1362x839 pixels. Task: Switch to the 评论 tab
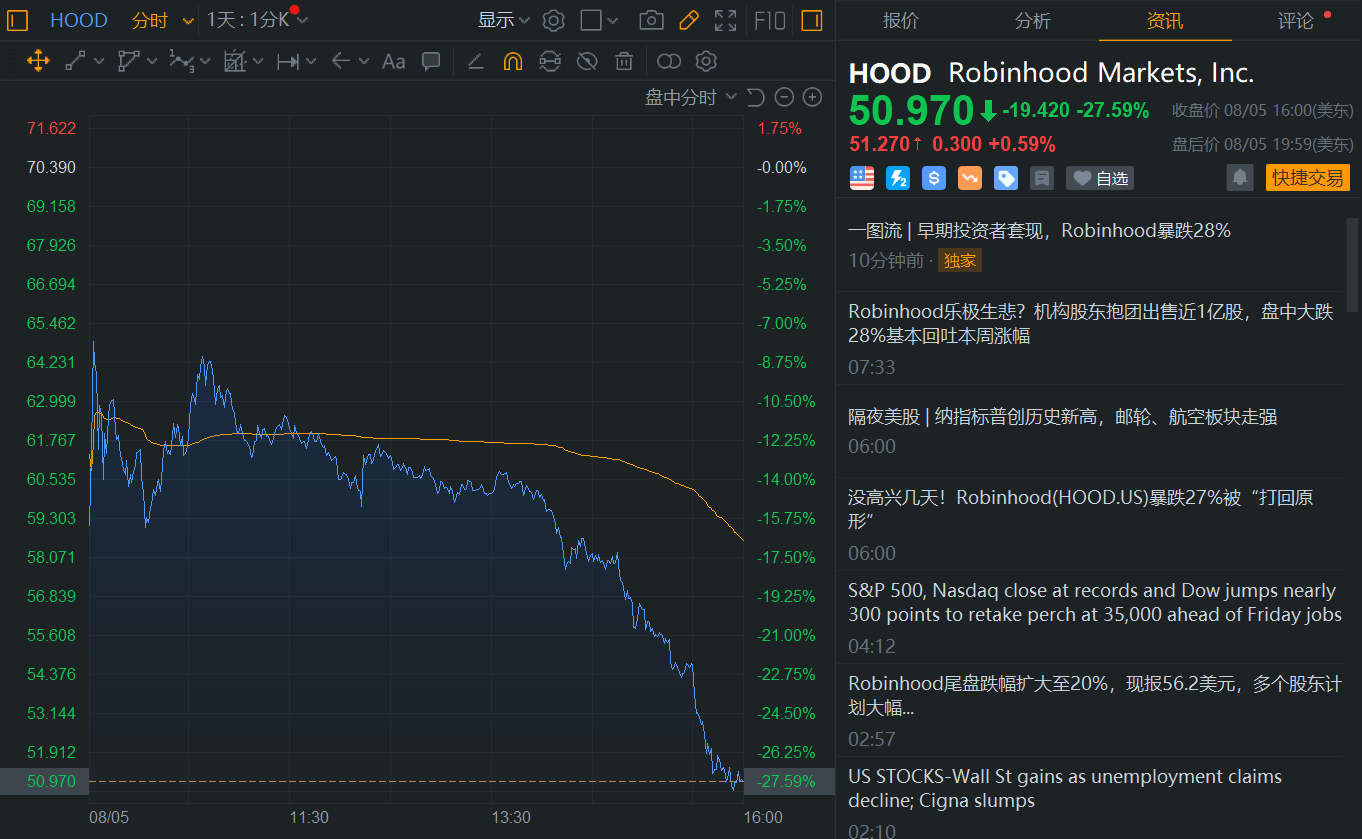[1296, 20]
